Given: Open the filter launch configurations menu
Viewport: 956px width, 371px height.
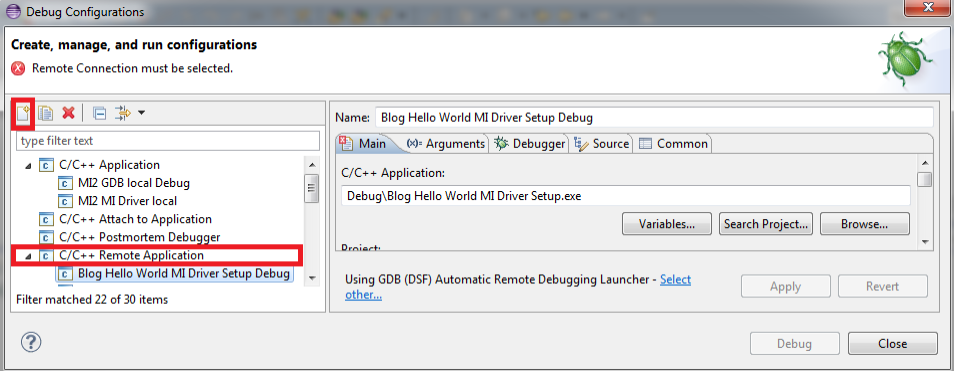Looking at the screenshot, I should (x=141, y=113).
